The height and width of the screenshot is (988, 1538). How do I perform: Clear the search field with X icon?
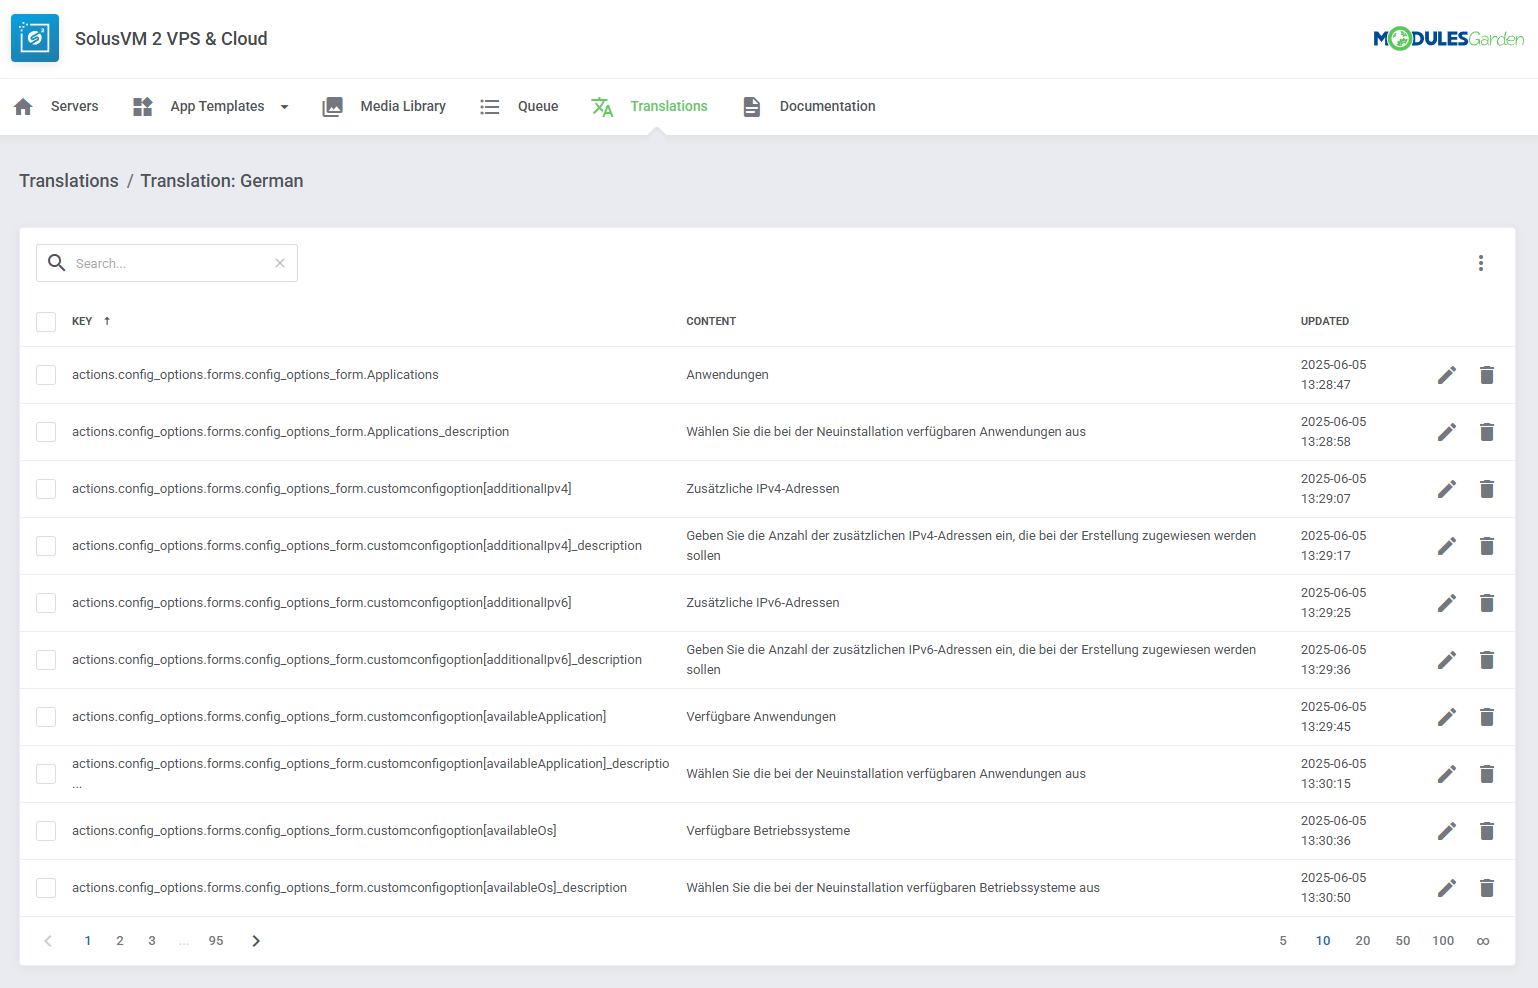280,263
